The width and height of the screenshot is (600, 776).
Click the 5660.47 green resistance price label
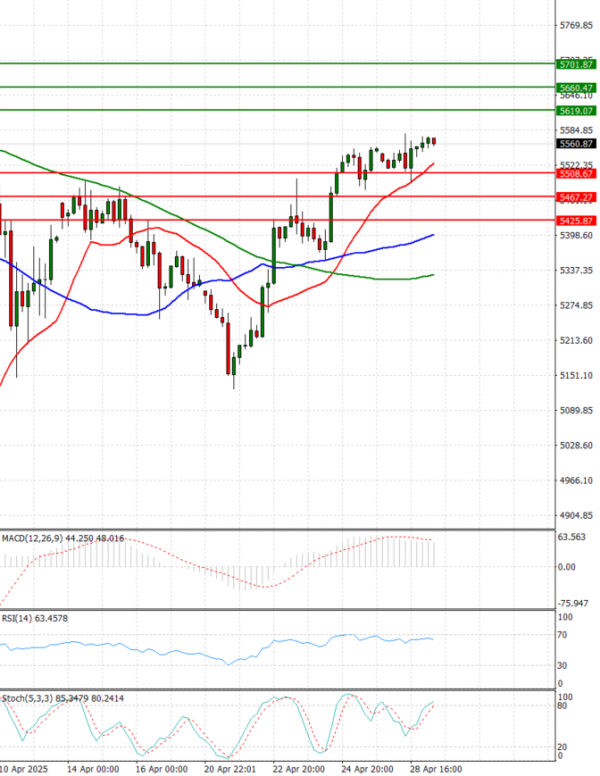(x=579, y=88)
